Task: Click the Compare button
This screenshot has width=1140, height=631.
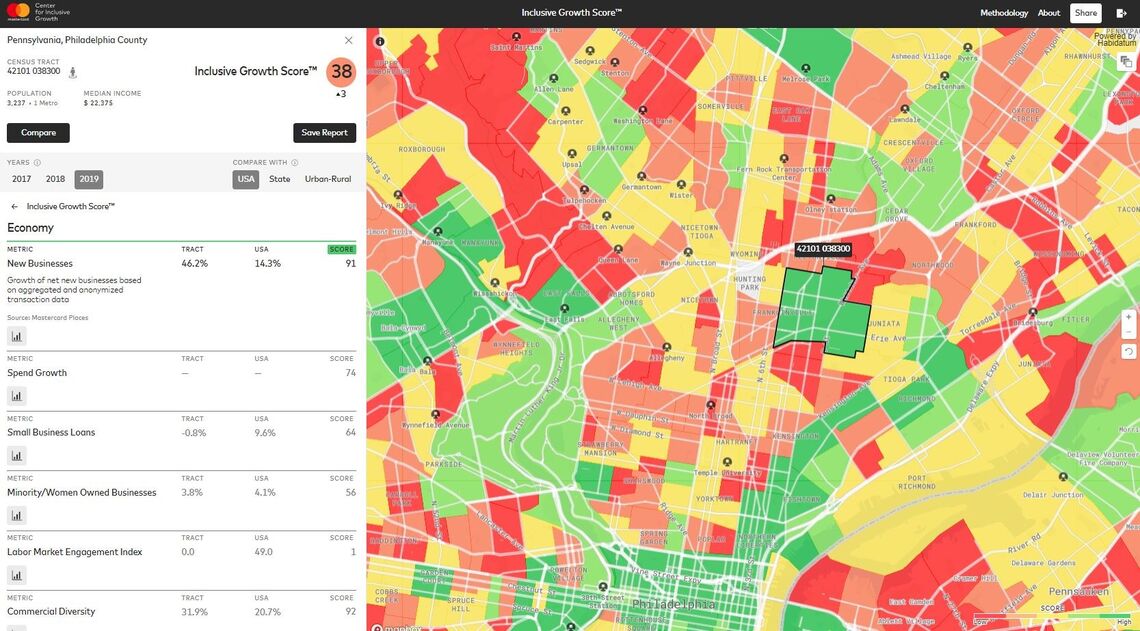Action: point(39,133)
